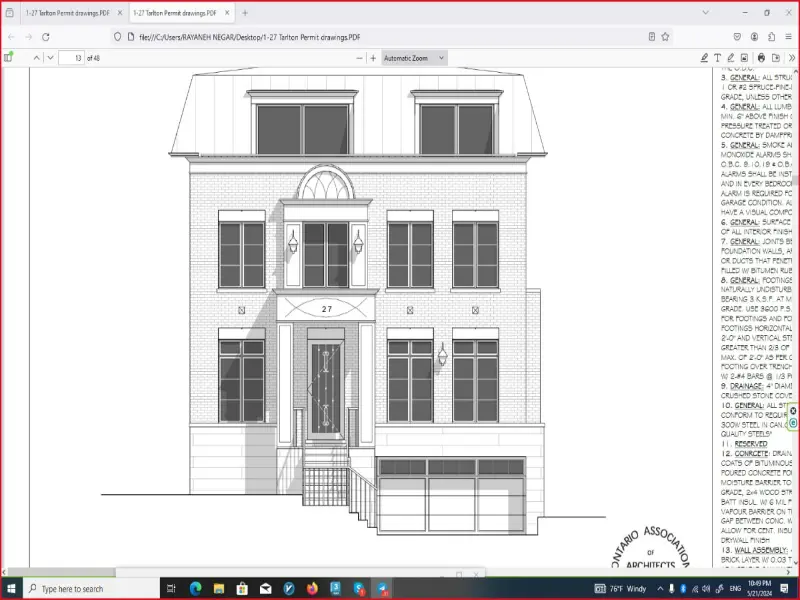Select the Add Image tool
The width and height of the screenshot is (800, 600).
click(x=745, y=58)
